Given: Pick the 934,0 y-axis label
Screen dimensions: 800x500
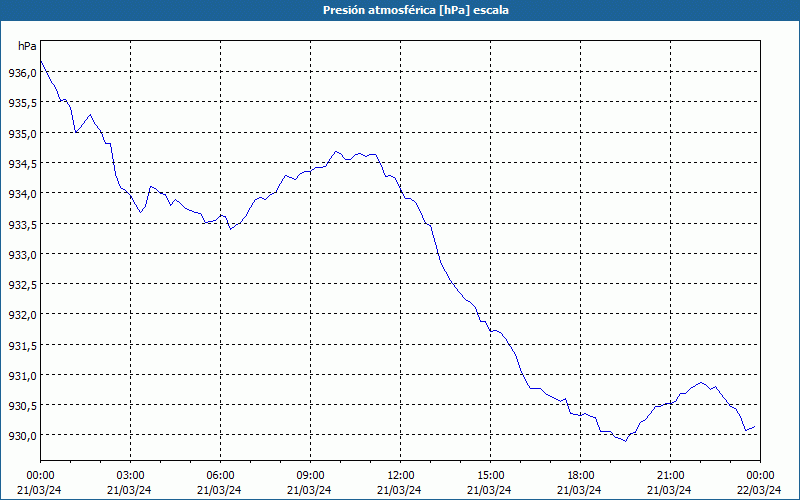Looking at the screenshot, I should (x=22, y=194).
